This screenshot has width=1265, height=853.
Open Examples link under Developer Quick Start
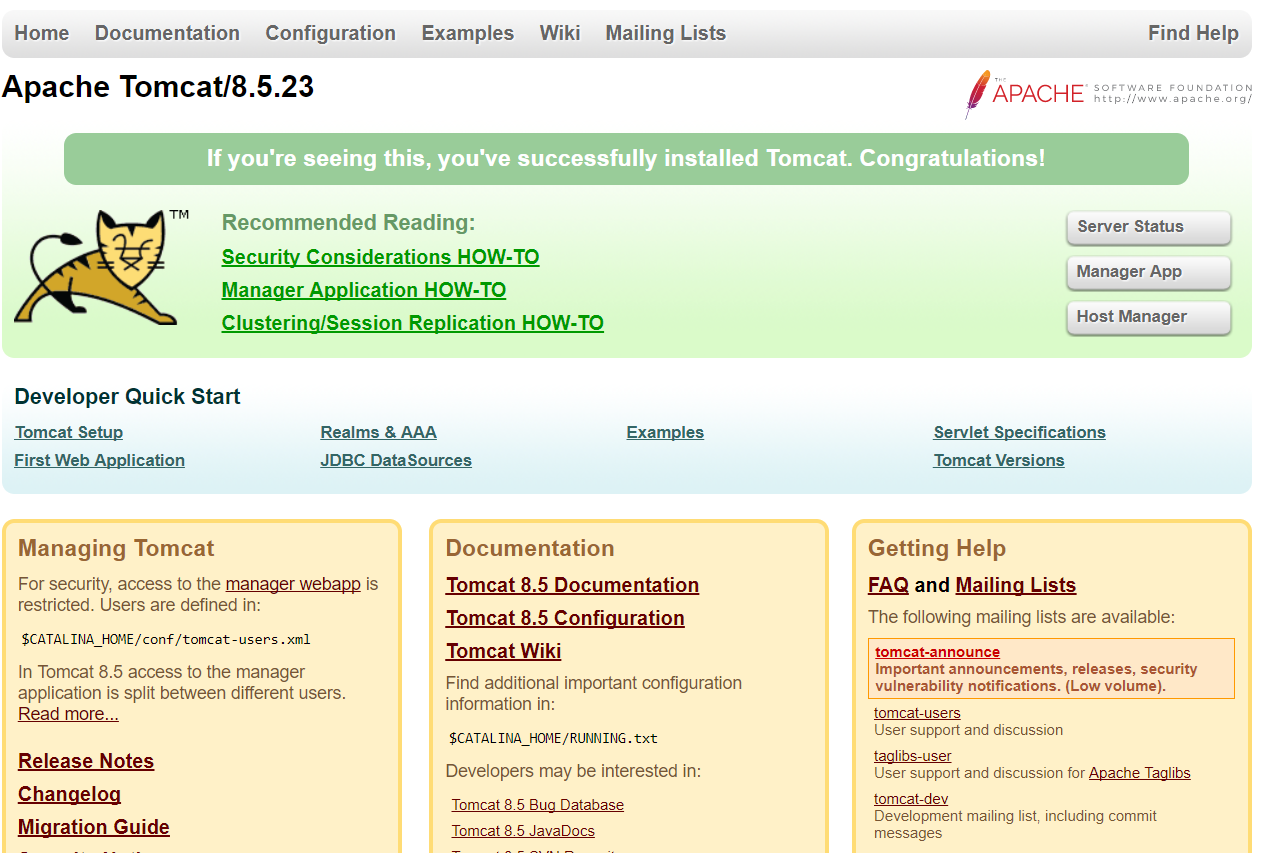point(665,432)
